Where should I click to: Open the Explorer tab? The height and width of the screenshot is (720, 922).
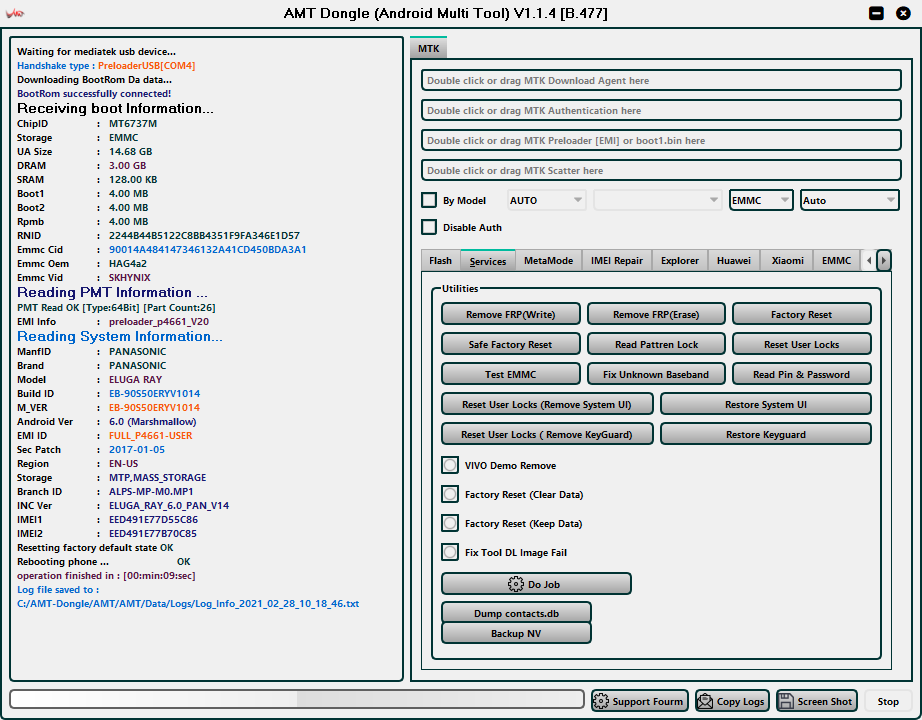(x=680, y=261)
